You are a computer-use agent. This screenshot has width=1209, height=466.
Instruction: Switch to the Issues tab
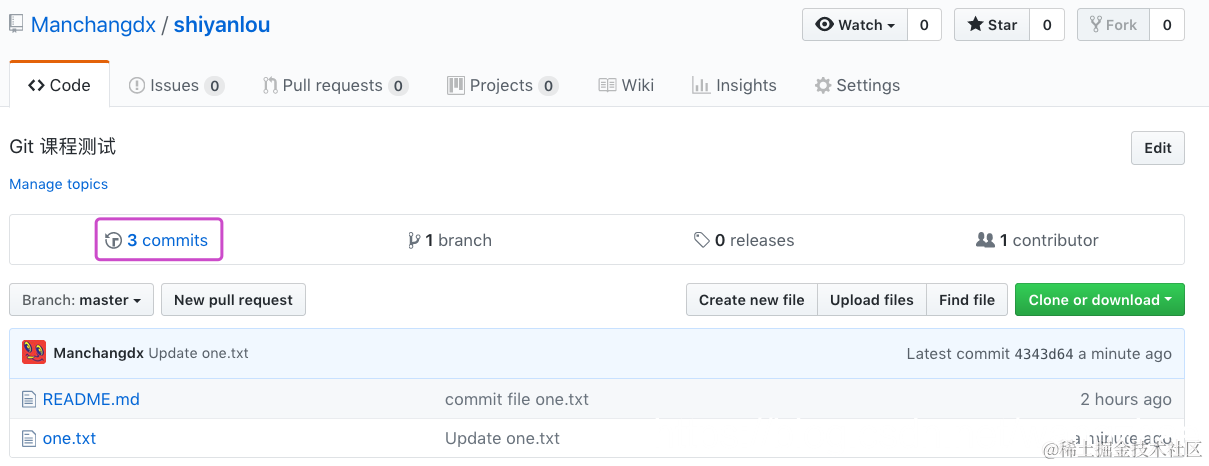[175, 86]
